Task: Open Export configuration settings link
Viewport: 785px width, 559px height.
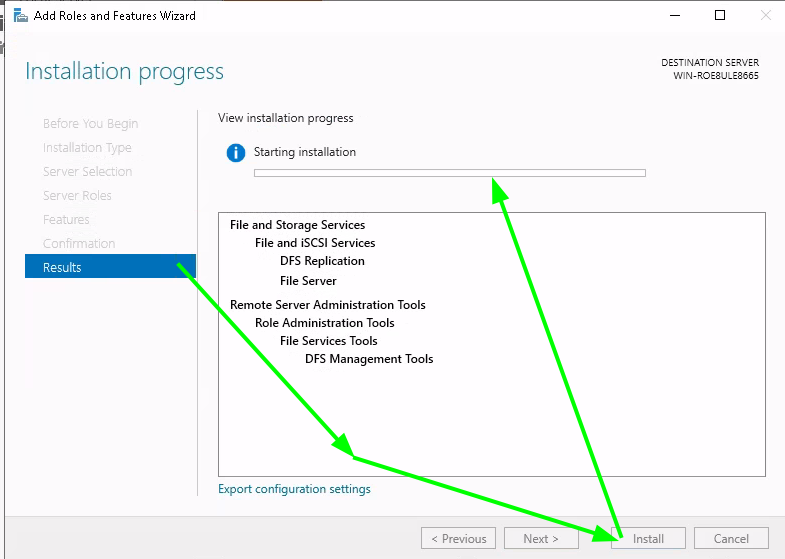Action: pos(294,489)
